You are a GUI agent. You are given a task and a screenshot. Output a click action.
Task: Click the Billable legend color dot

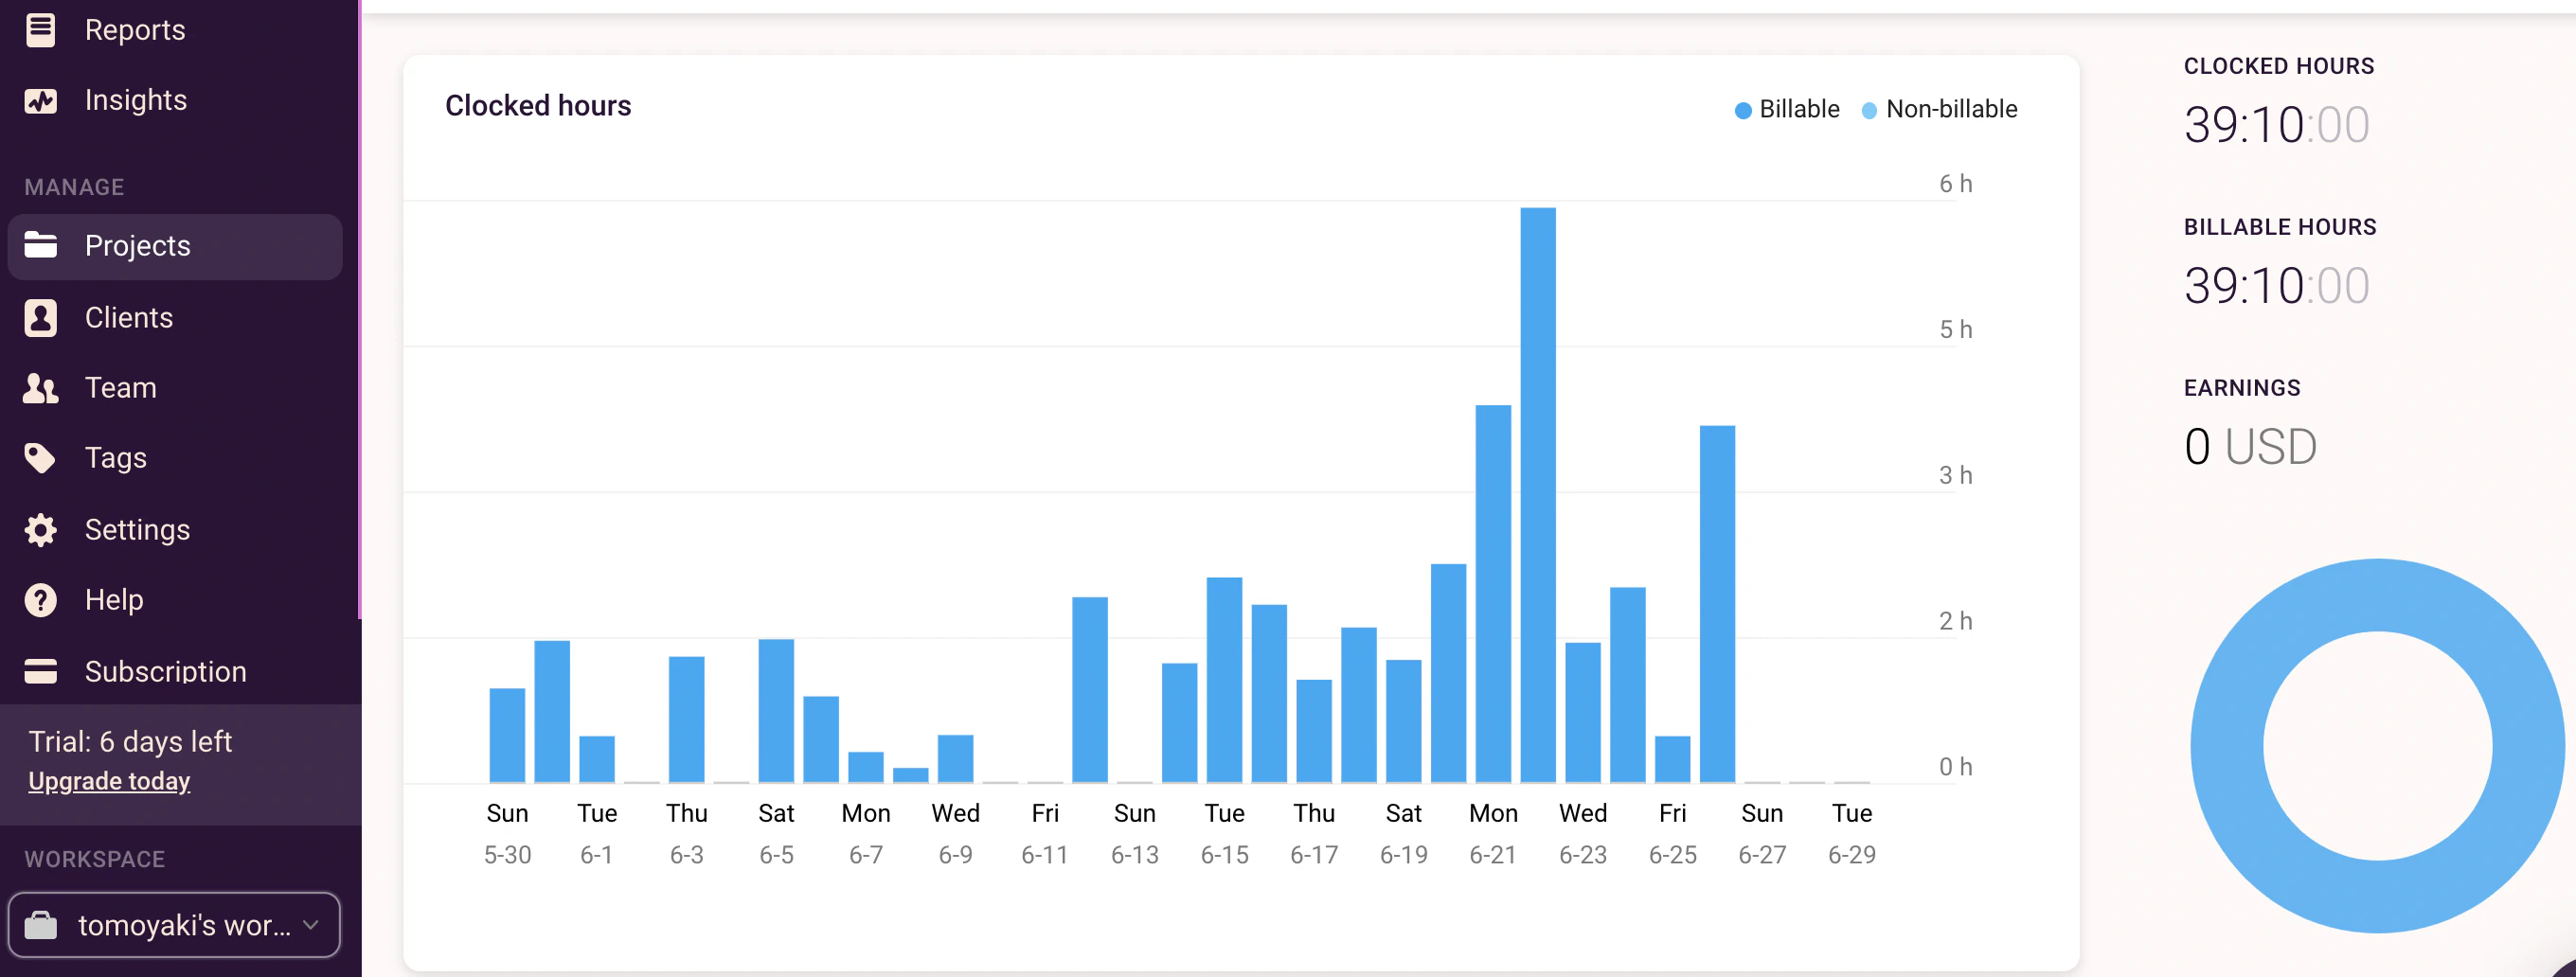pyautogui.click(x=1743, y=110)
